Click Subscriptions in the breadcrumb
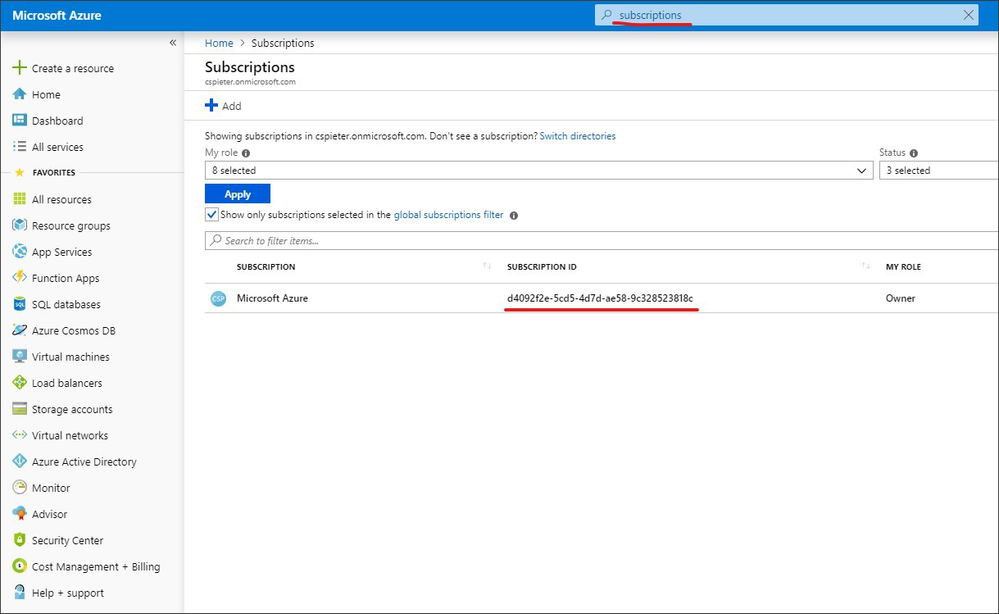 click(283, 43)
